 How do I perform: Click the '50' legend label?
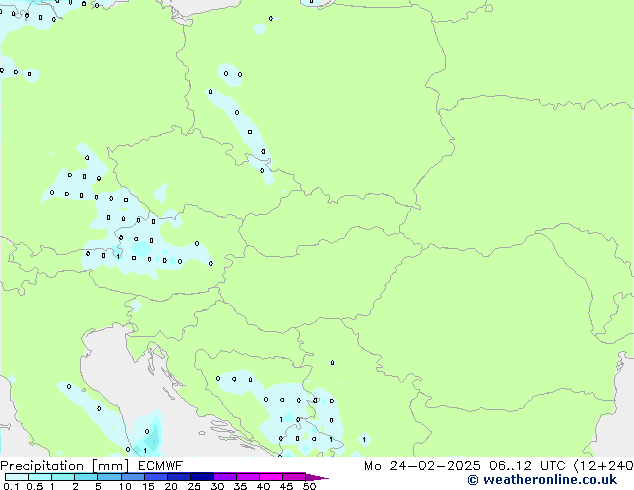click(x=310, y=486)
